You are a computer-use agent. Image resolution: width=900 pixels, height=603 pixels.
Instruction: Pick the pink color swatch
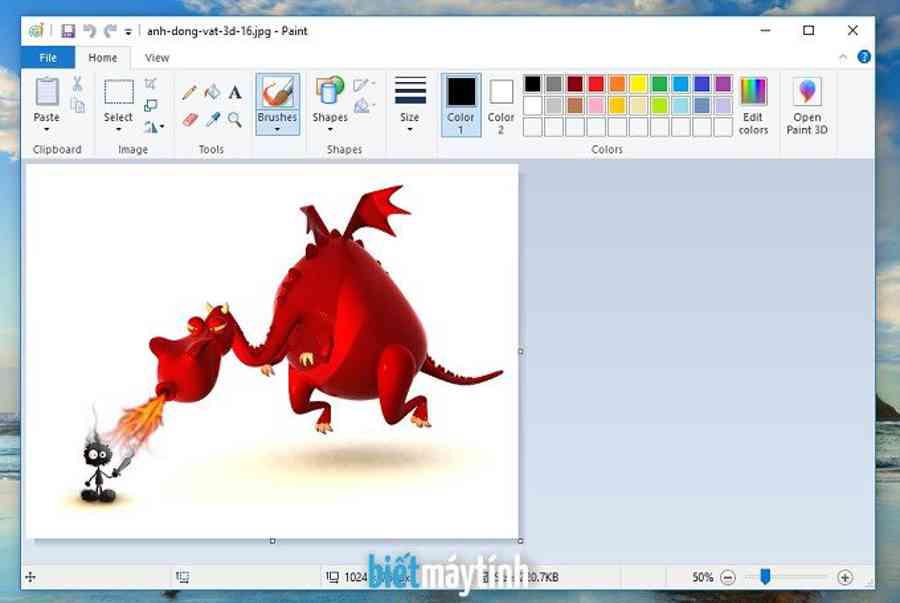[x=596, y=106]
